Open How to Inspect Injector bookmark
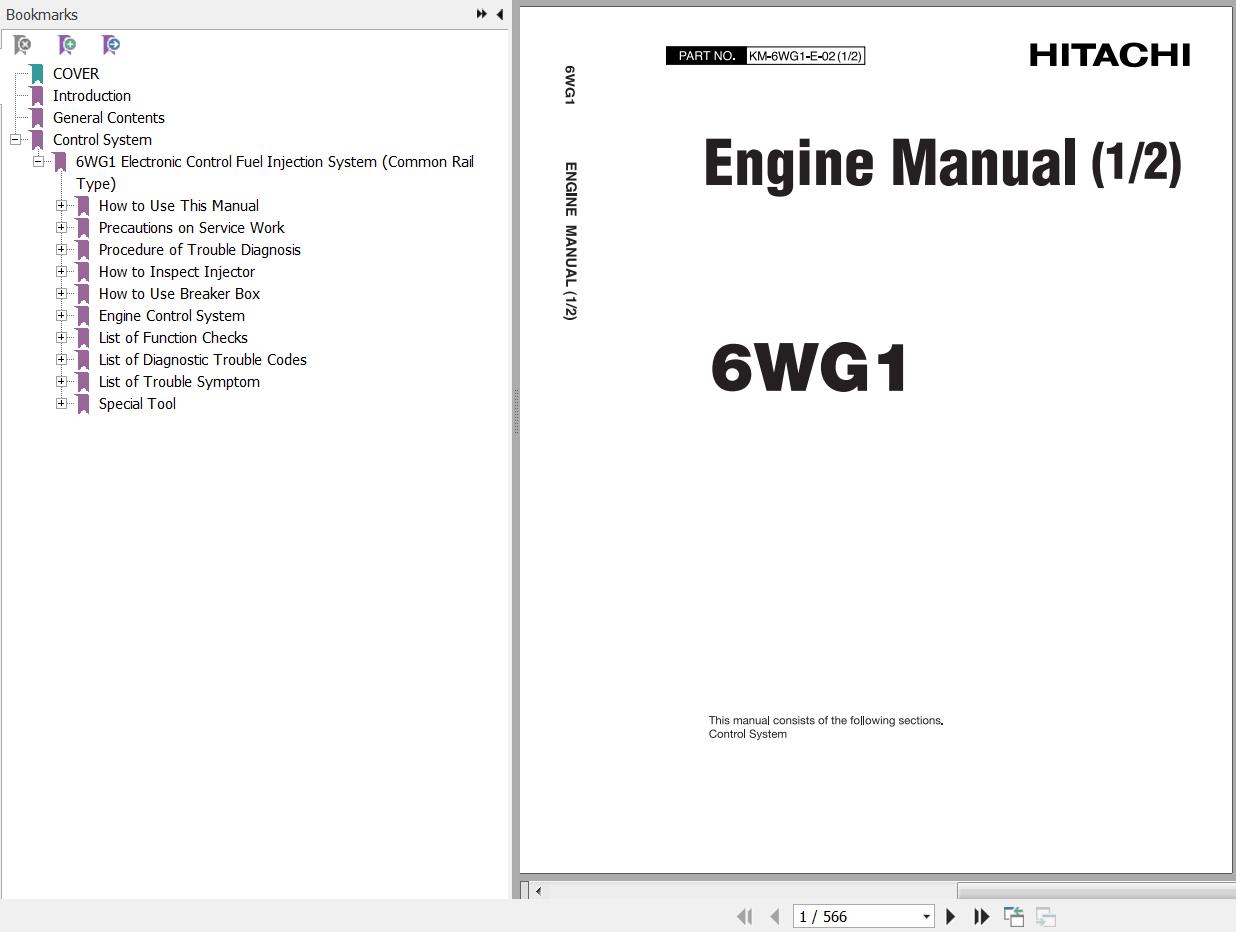 point(176,272)
